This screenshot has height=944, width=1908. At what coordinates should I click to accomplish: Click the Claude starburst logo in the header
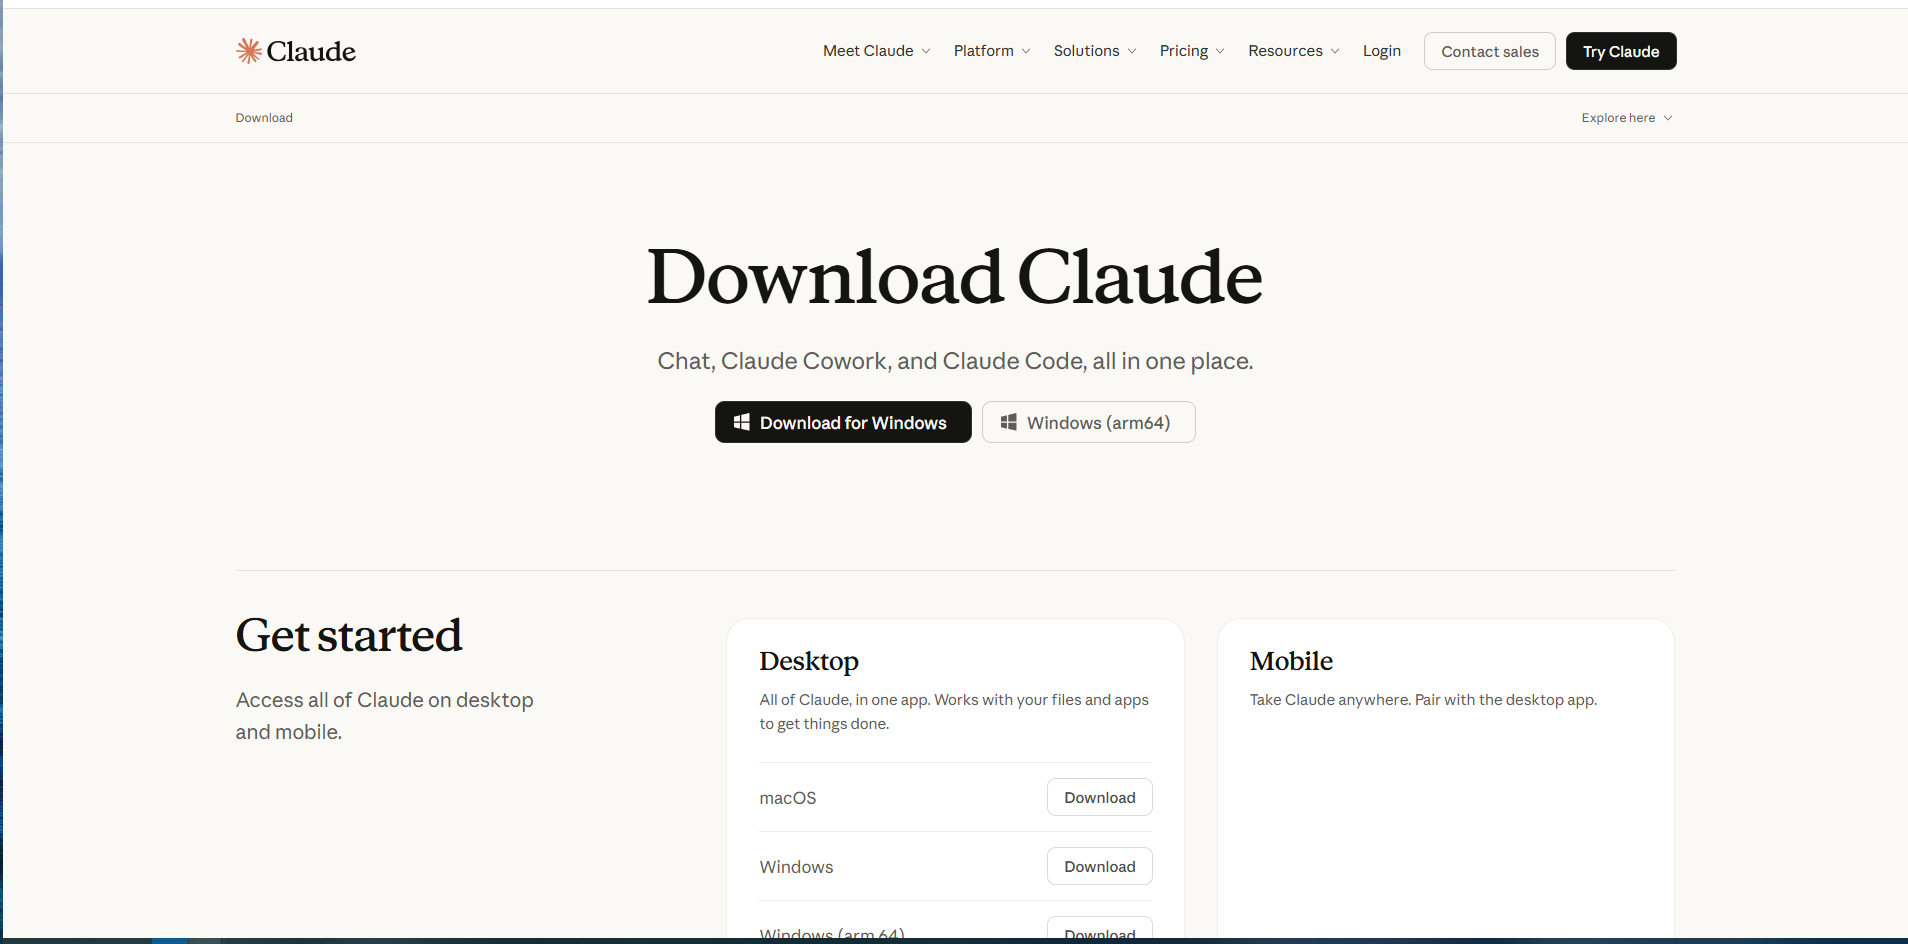[295, 51]
